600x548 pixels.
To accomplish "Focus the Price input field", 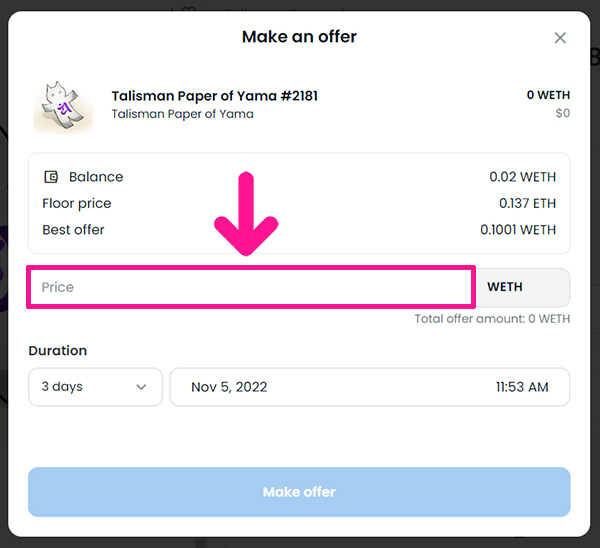I will 251,287.
